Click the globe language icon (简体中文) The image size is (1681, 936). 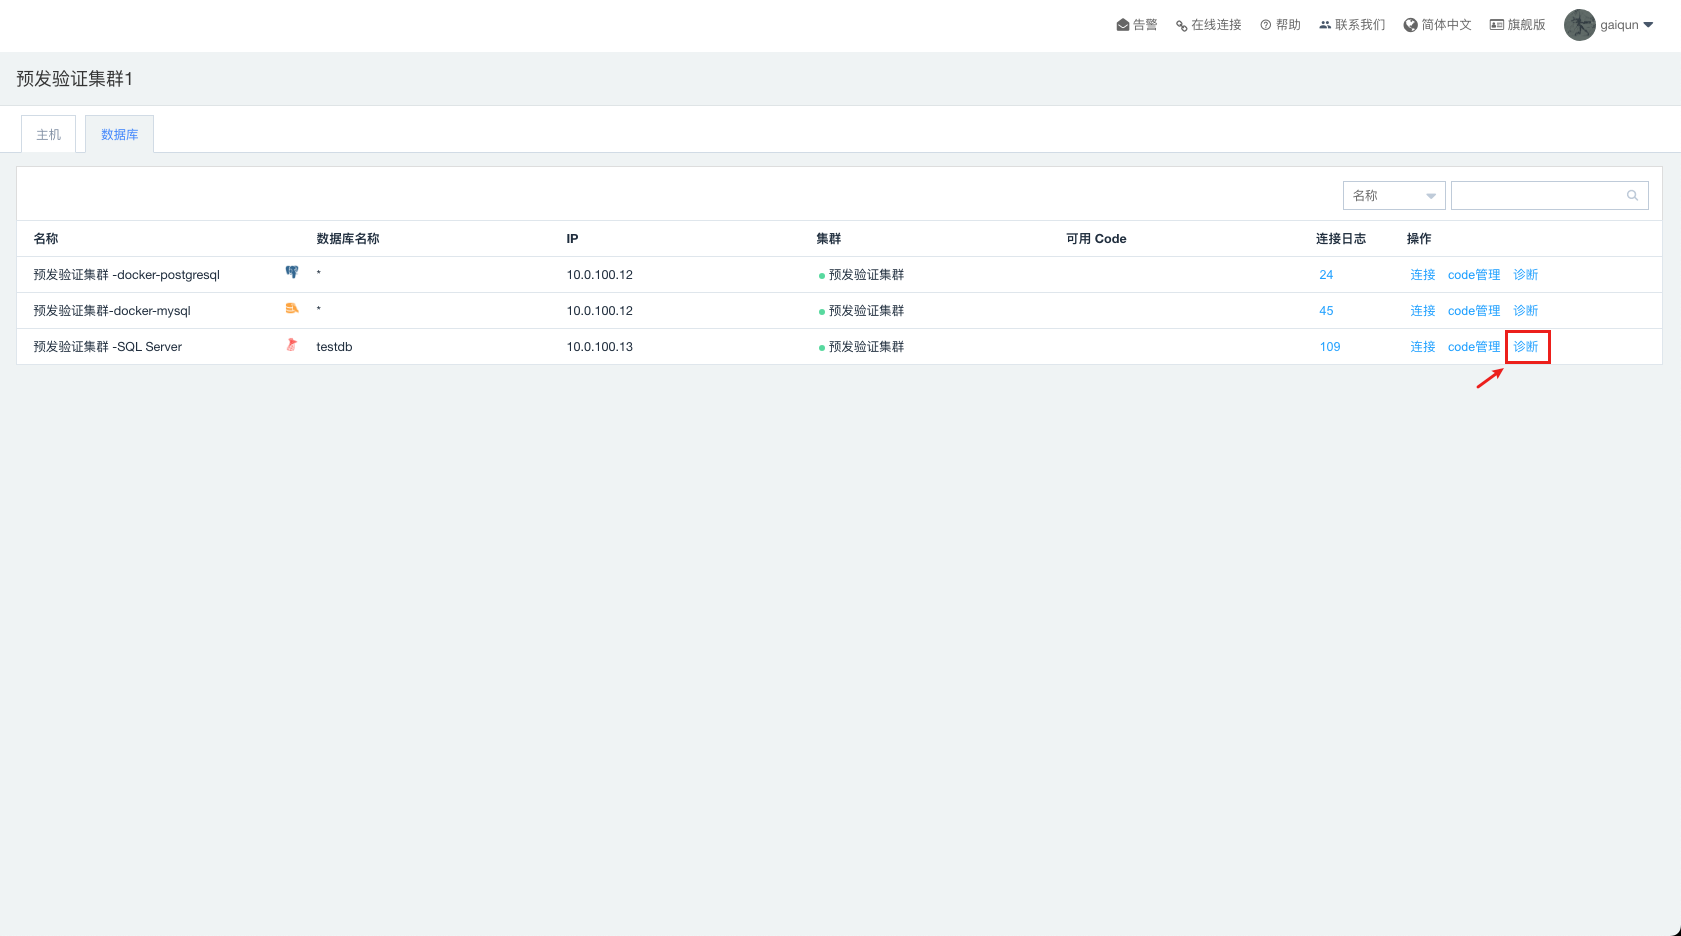(1410, 25)
